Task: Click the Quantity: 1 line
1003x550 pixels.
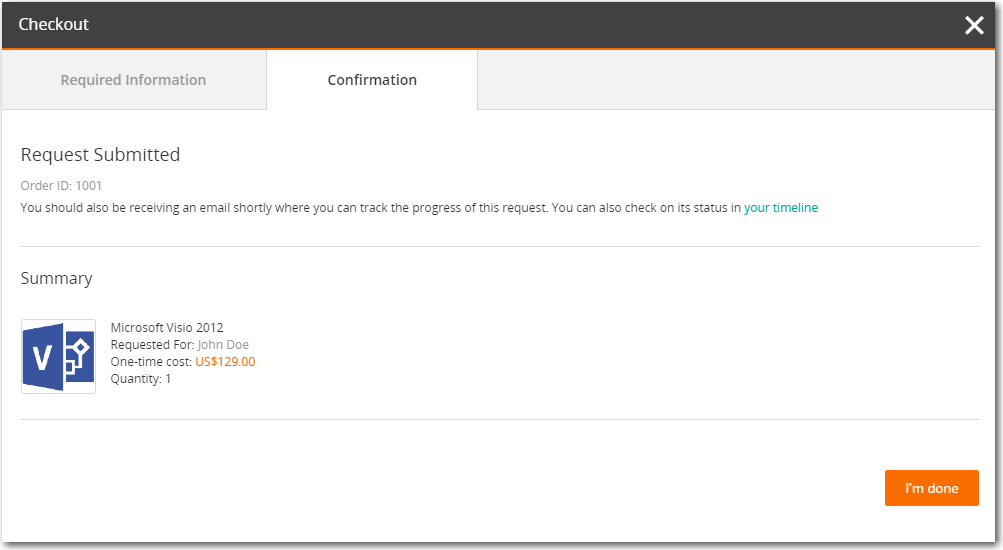Action: pos(141,379)
